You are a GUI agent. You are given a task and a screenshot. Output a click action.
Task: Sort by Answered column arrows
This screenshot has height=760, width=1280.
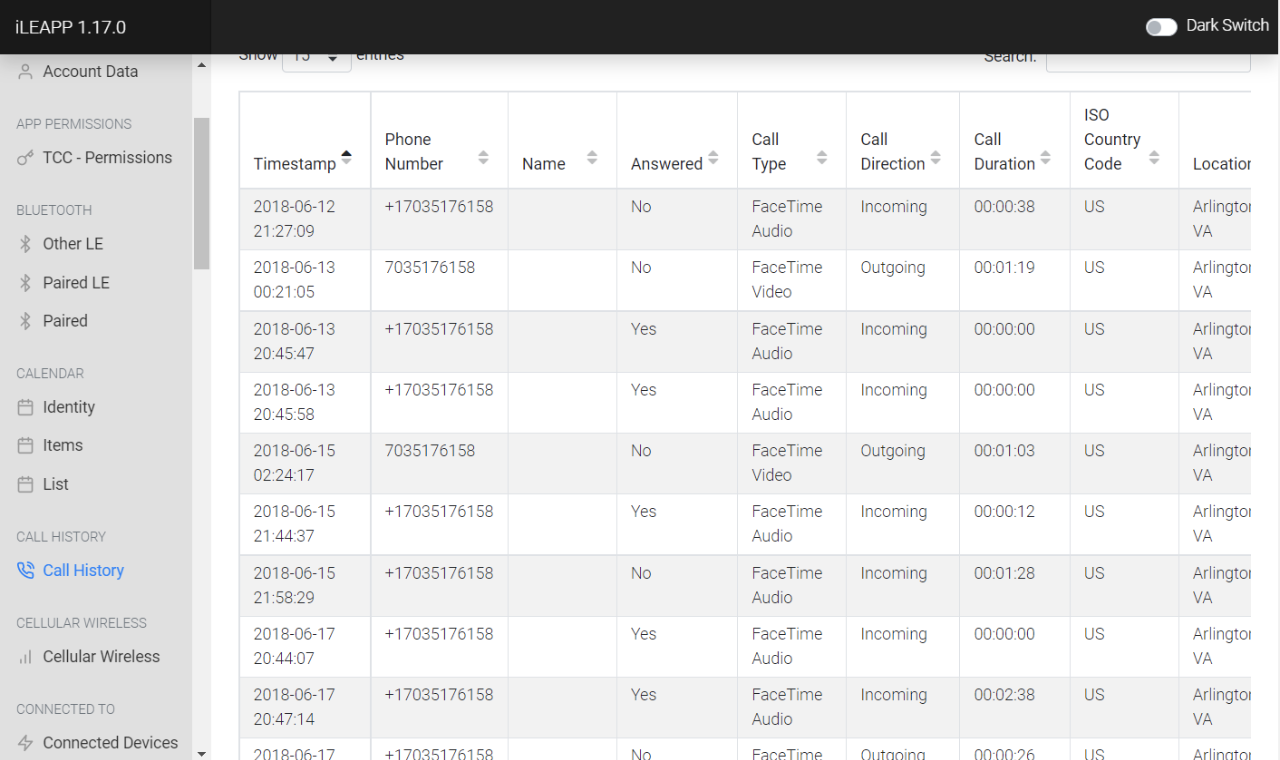tap(713, 157)
